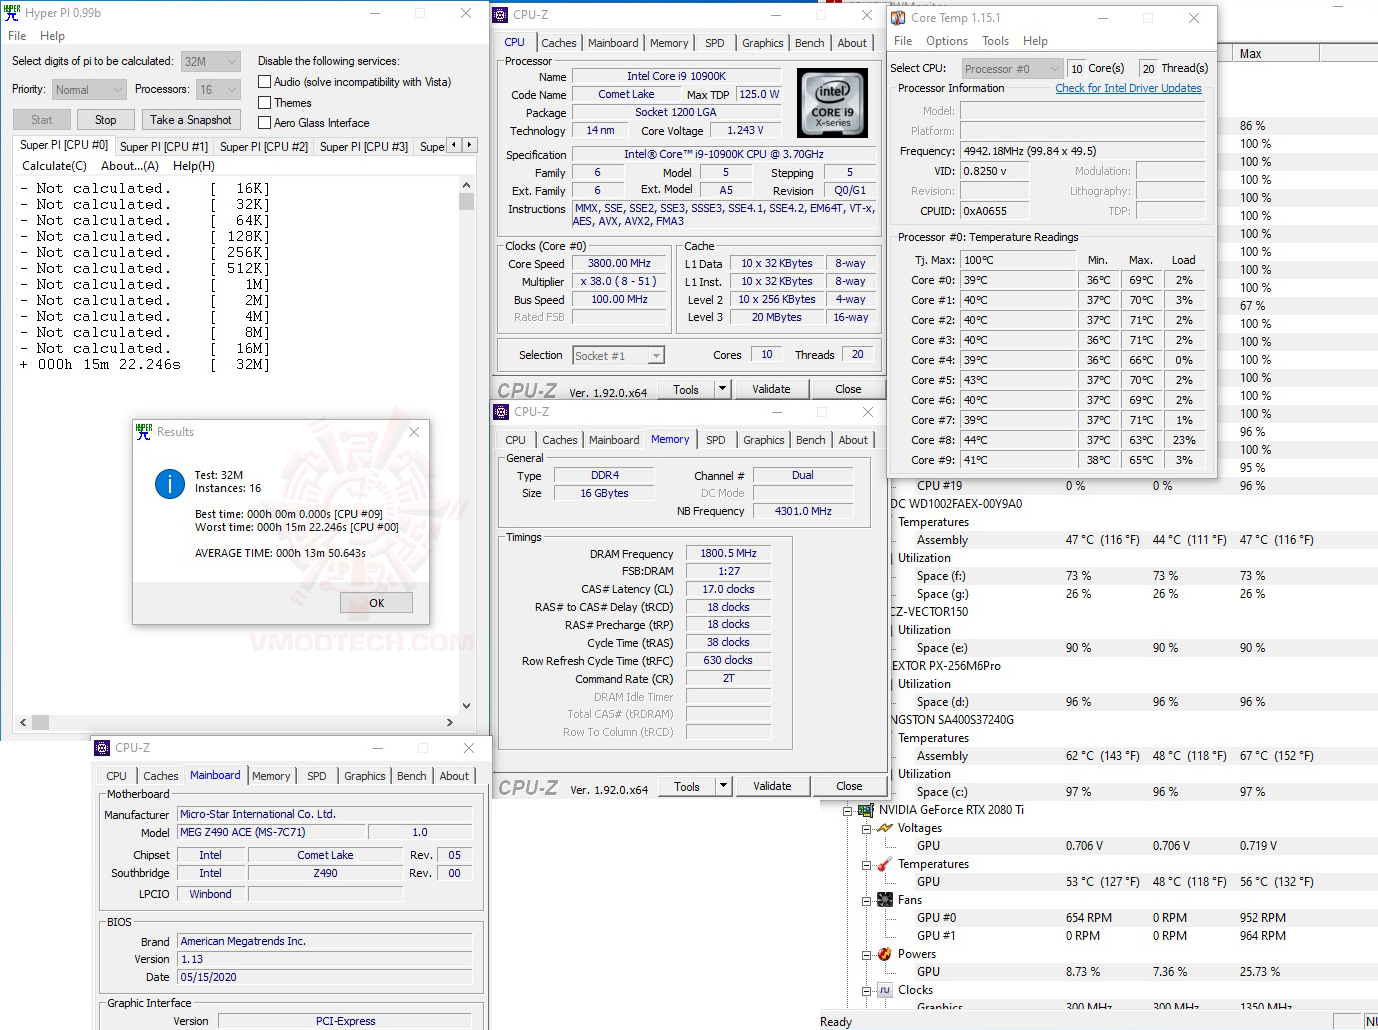The width and height of the screenshot is (1378, 1030).
Task: Click the Tools button in CPU-Z Memory window
Action: (x=687, y=786)
